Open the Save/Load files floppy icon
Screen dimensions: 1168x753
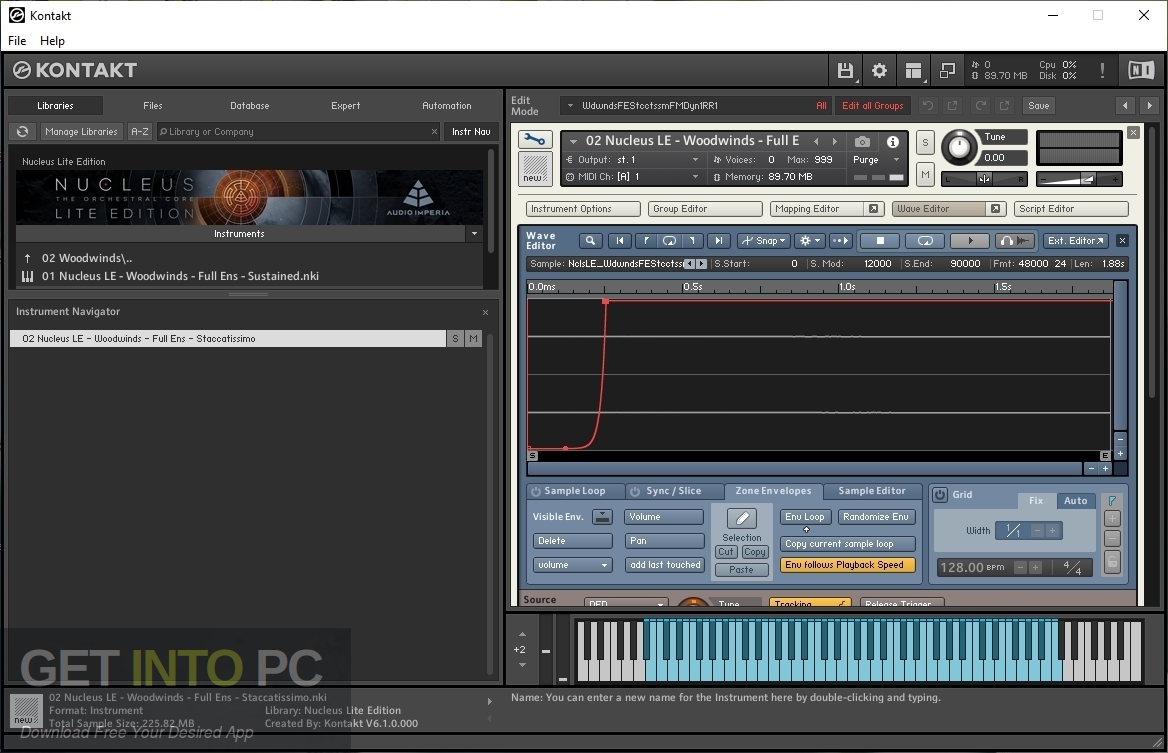845,71
